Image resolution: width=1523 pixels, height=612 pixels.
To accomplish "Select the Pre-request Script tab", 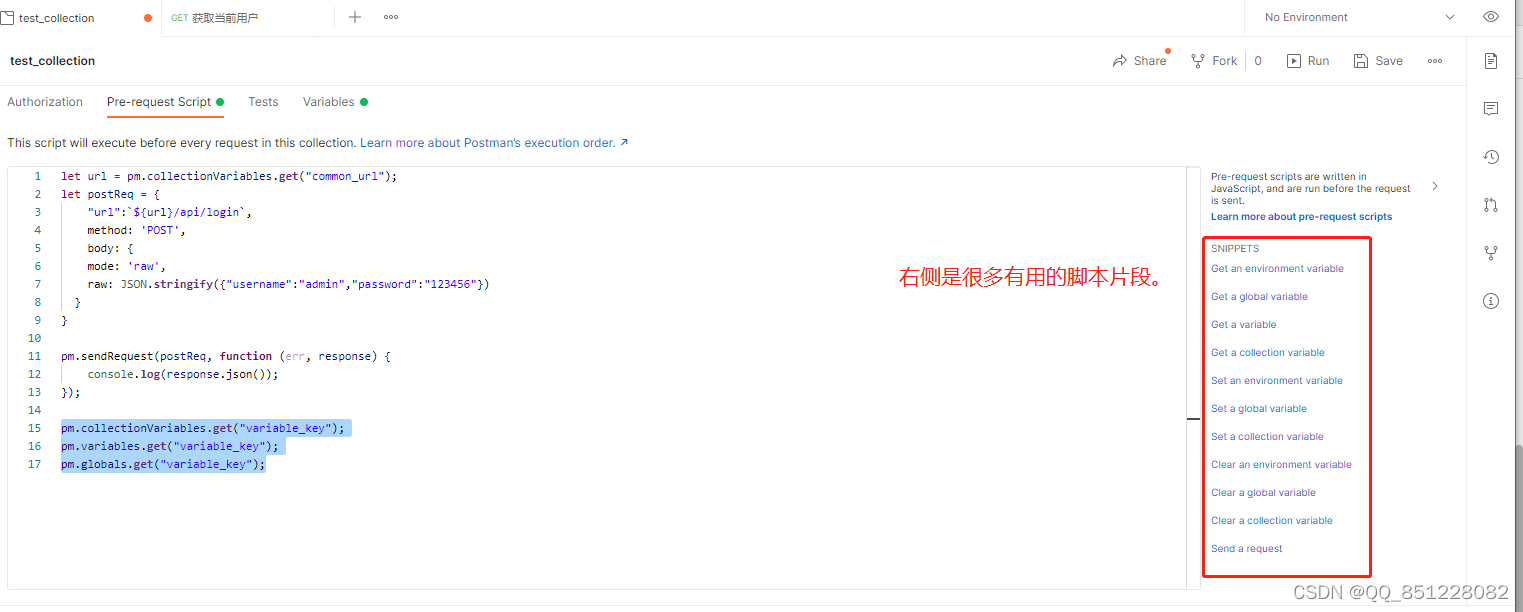I will [x=165, y=102].
